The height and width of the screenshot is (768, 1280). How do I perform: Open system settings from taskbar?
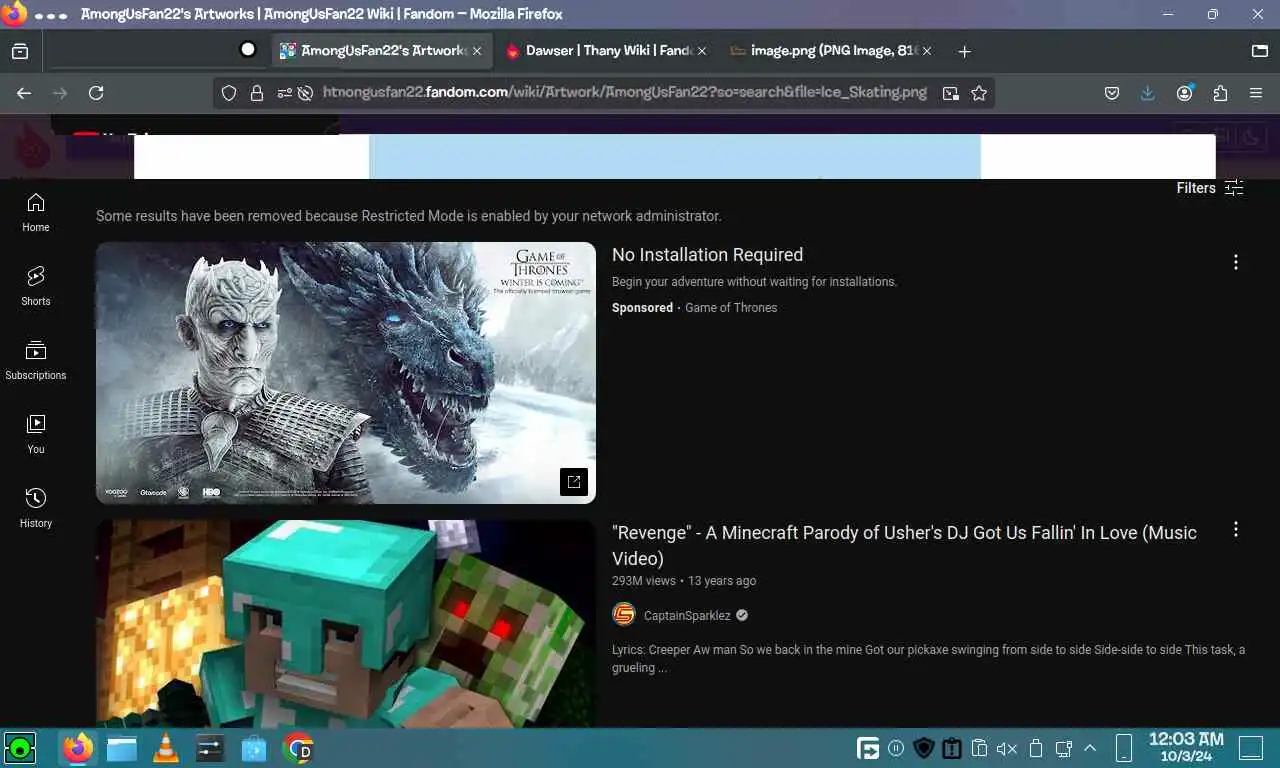[210, 748]
